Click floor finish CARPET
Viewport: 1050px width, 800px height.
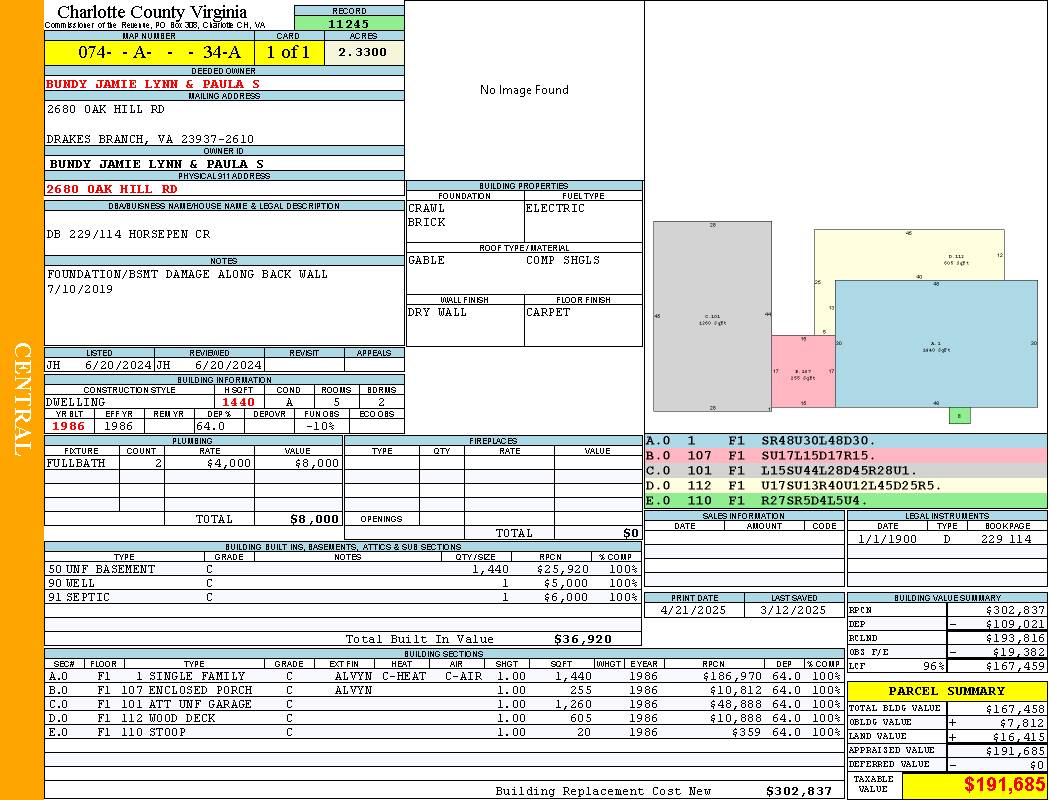pos(548,312)
